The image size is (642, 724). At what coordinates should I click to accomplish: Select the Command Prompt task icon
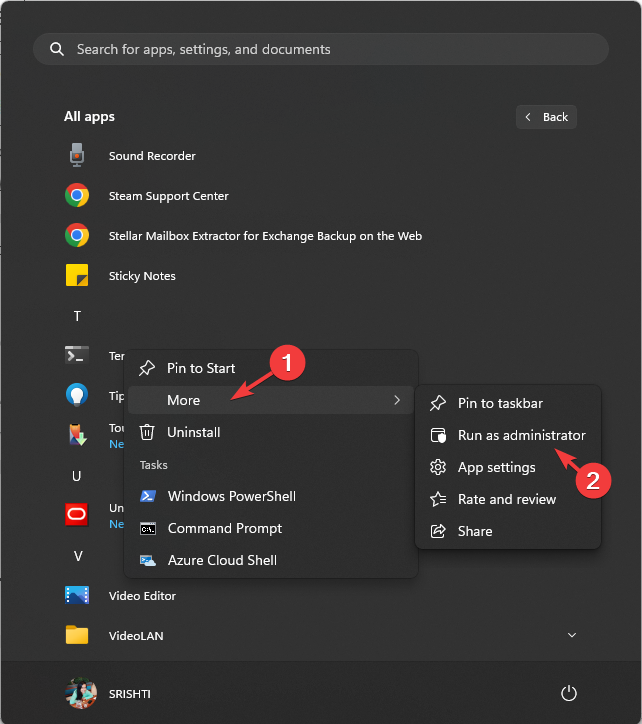[148, 528]
